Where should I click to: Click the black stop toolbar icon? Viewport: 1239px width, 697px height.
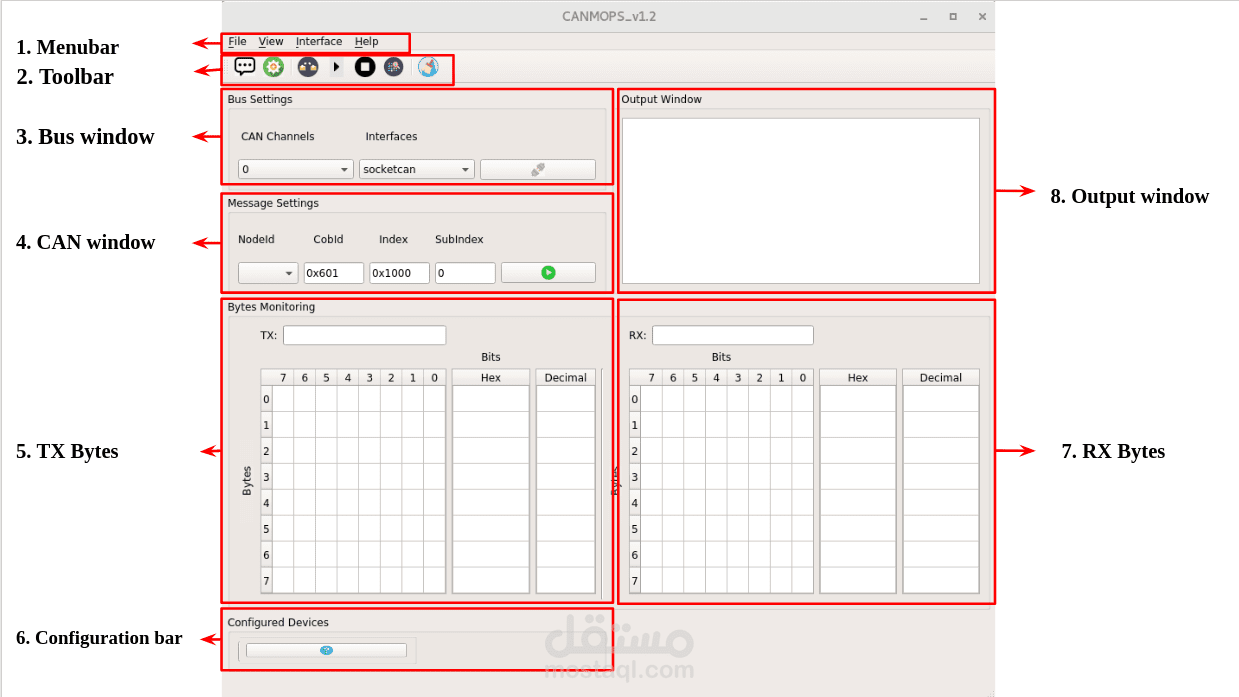[365, 67]
